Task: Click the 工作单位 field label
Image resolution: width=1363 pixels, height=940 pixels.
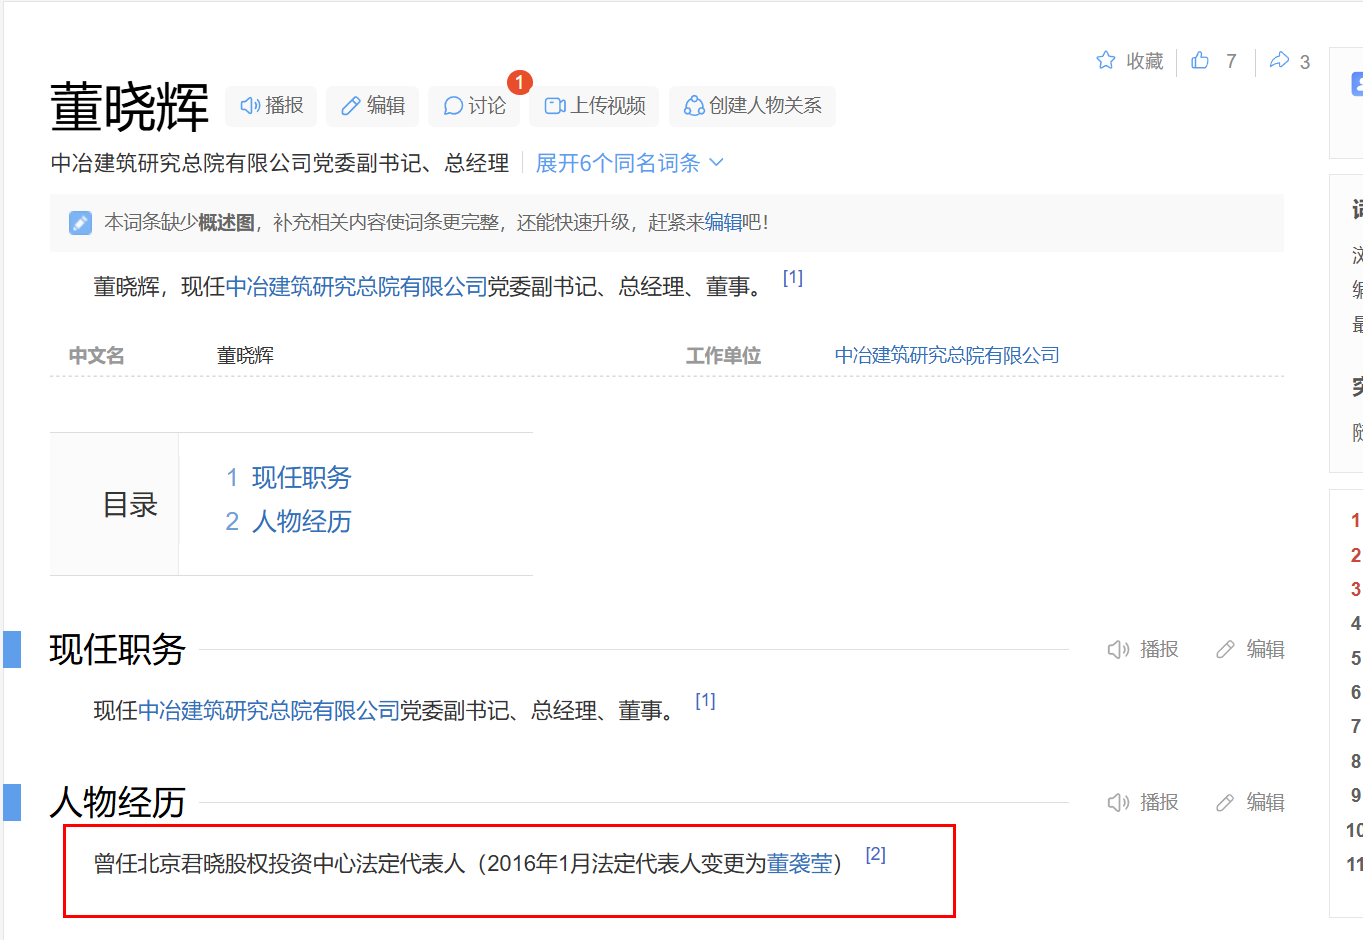Action: [x=724, y=355]
